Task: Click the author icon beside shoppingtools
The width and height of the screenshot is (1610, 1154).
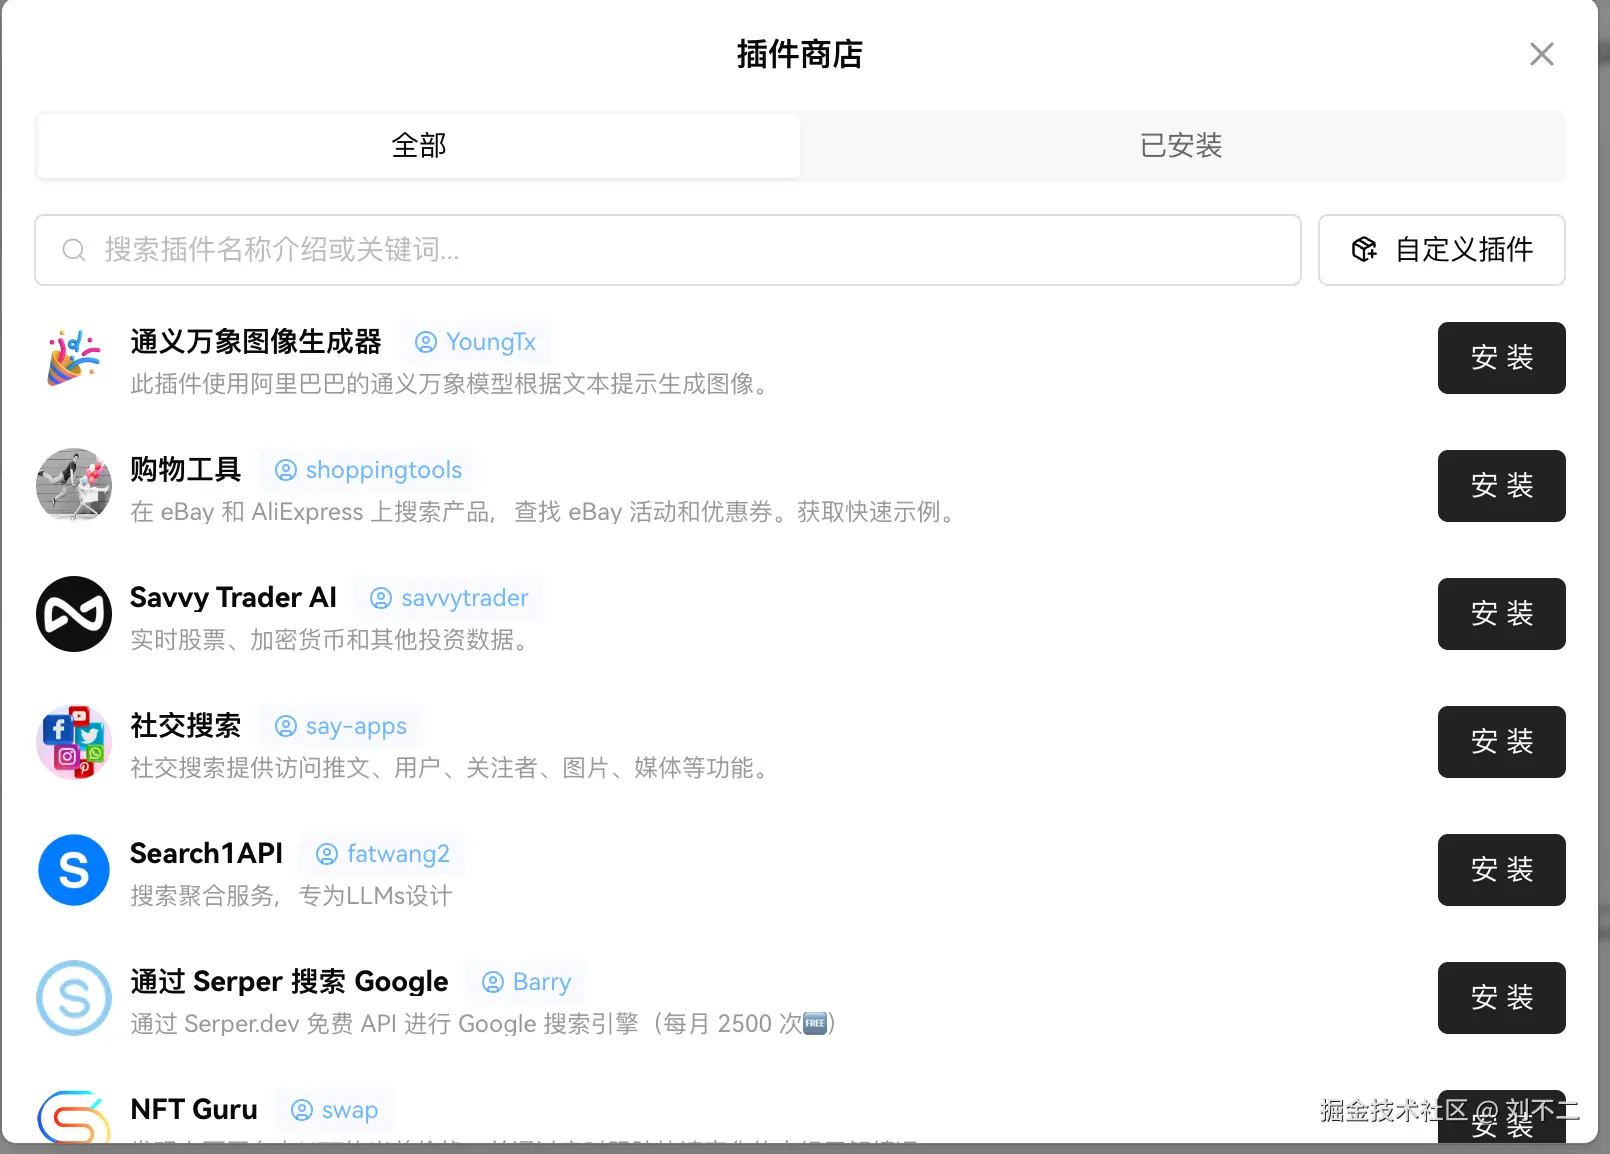Action: click(x=286, y=470)
